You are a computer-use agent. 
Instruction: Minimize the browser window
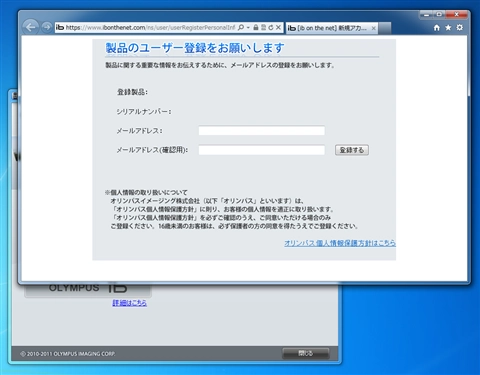(426, 15)
